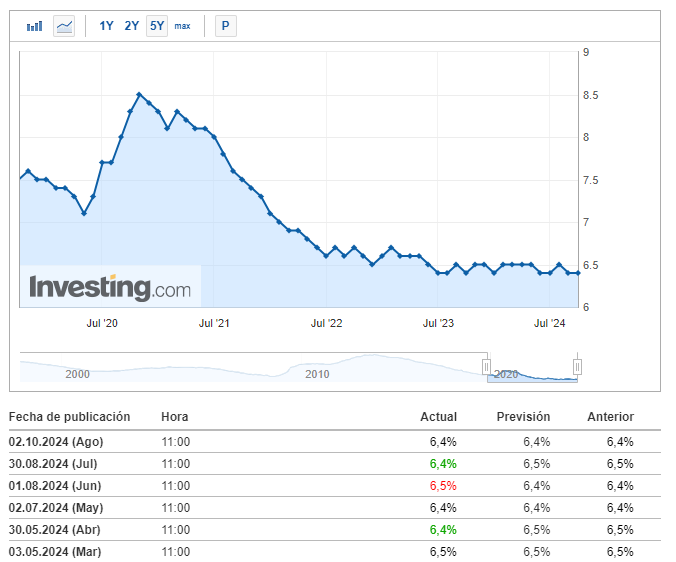Click Jul '20 label on chart axis
Screen dimensions: 676x562
(x=102, y=323)
